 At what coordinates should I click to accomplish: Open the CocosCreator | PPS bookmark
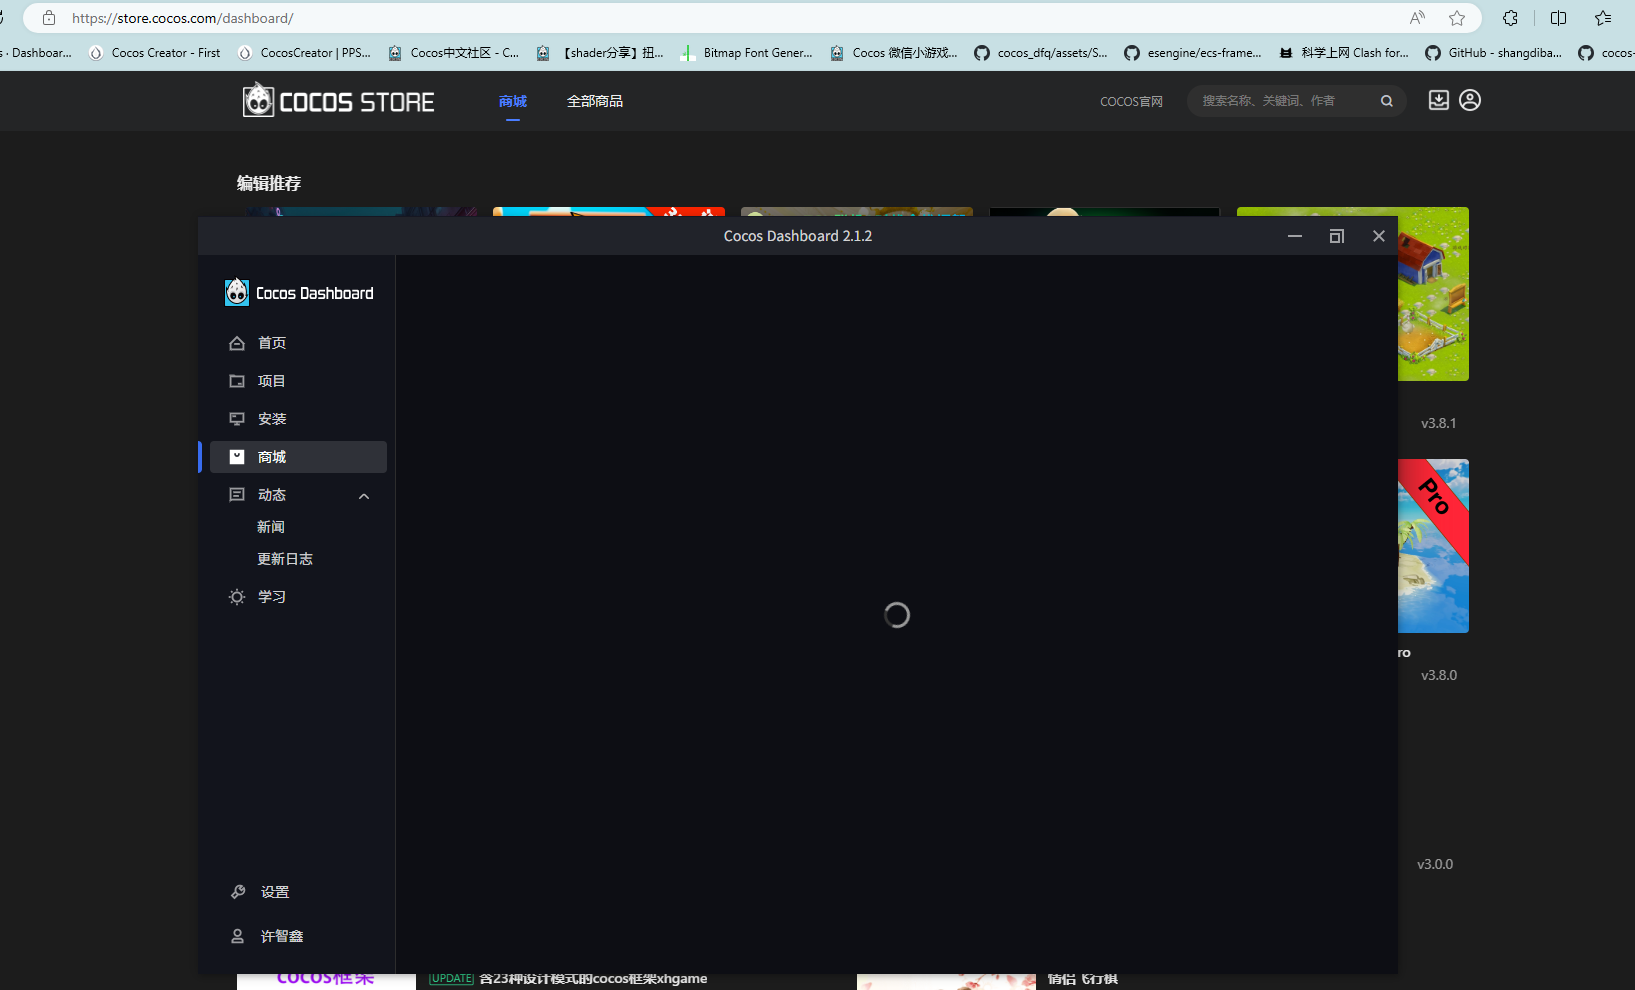304,53
